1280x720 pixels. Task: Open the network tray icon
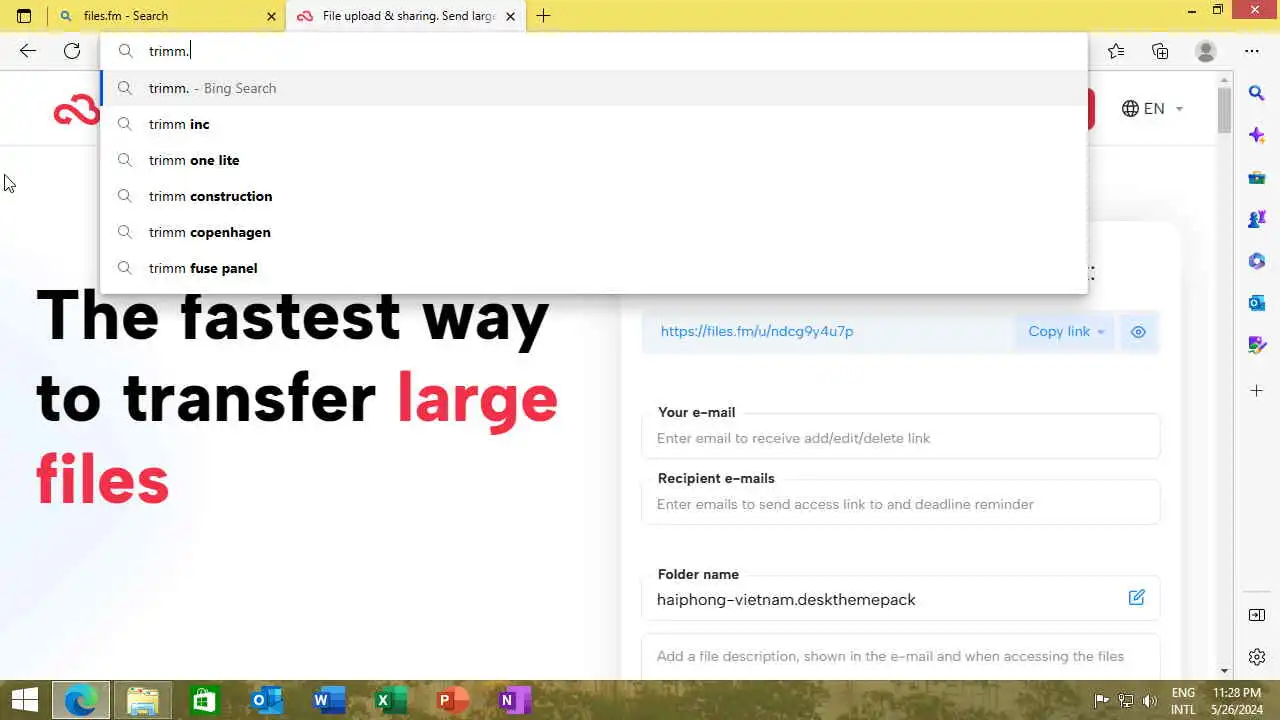[x=1126, y=701]
